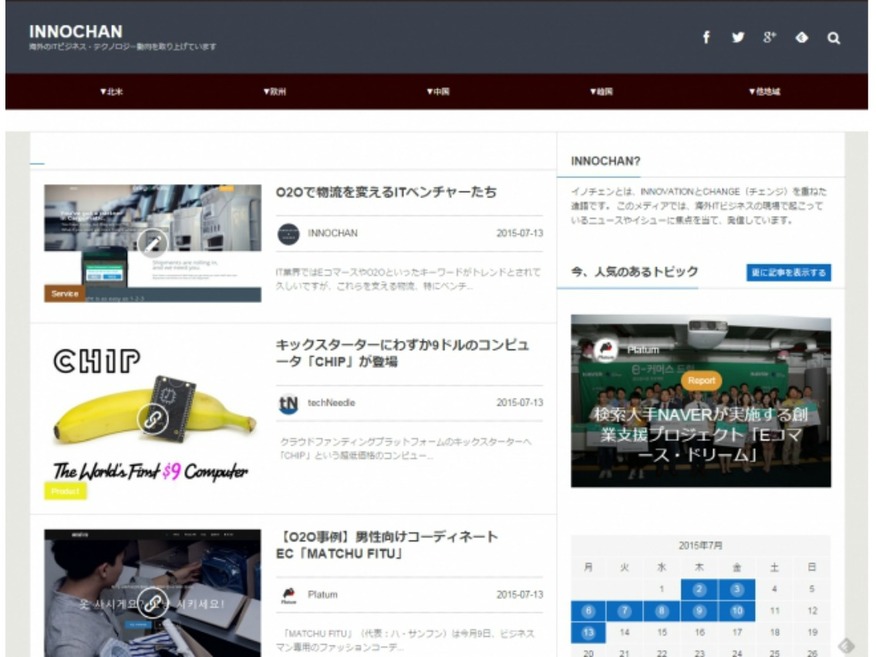Click the INNOCHAN author avatar
This screenshot has height=657, width=876.
pyautogui.click(x=288, y=234)
